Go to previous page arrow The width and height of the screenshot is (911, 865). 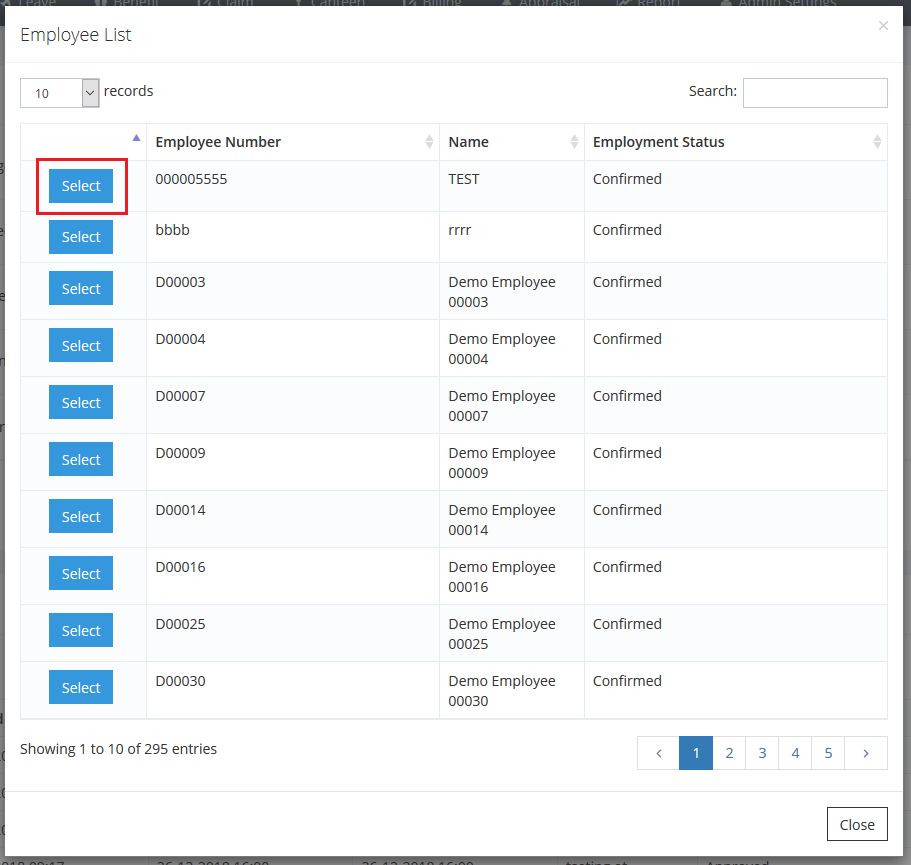pos(658,753)
